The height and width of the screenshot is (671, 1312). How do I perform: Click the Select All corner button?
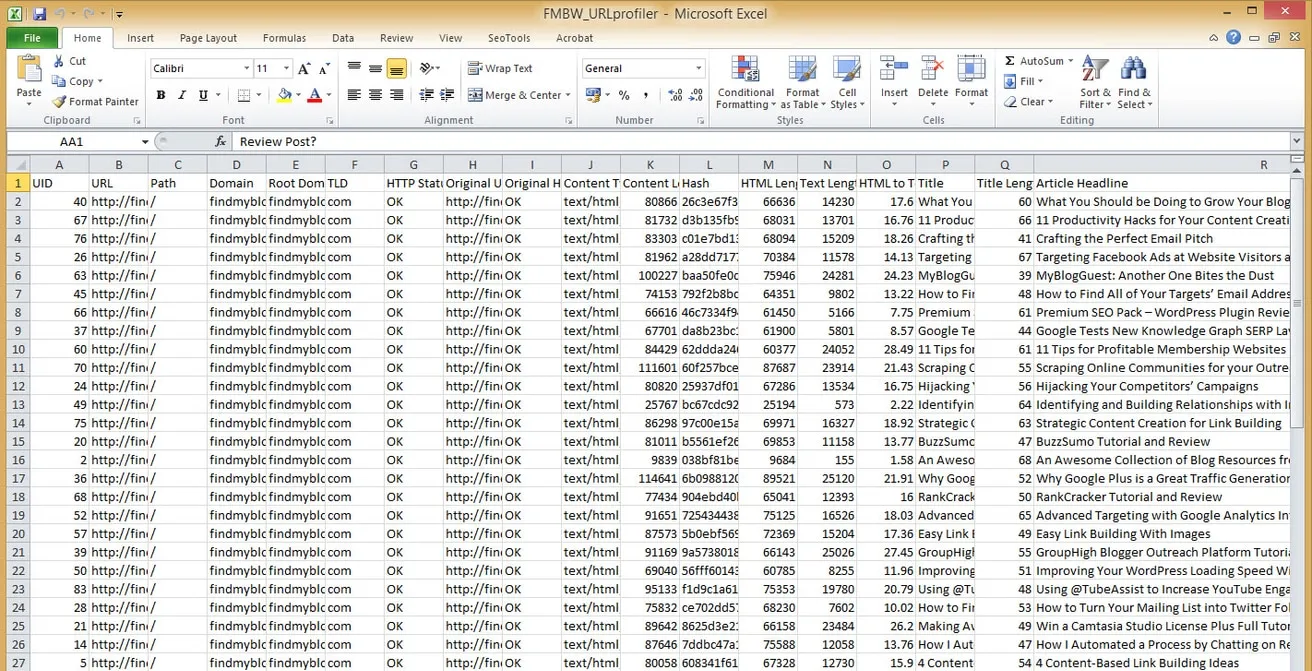pyautogui.click(x=18, y=165)
